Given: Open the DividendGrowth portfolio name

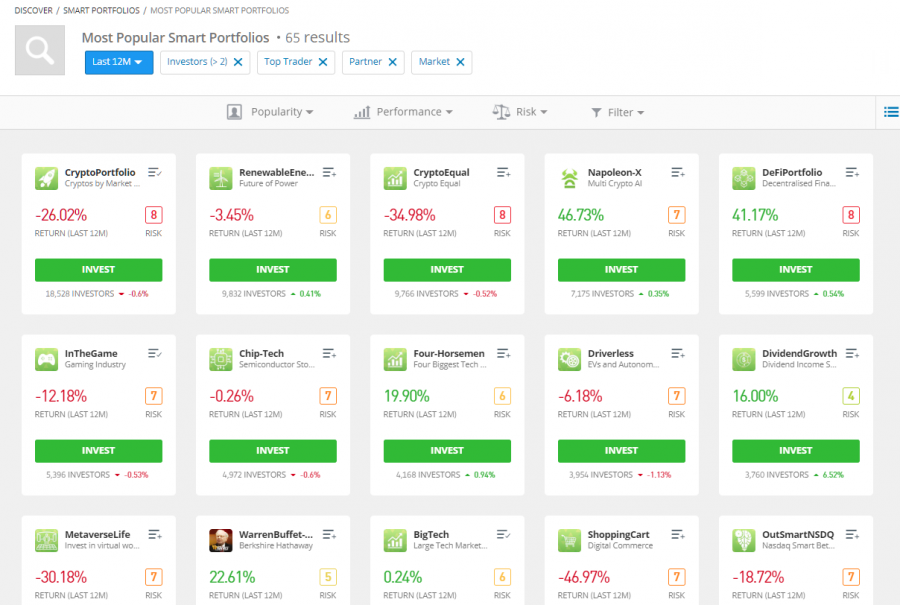Looking at the screenshot, I should (x=799, y=354).
